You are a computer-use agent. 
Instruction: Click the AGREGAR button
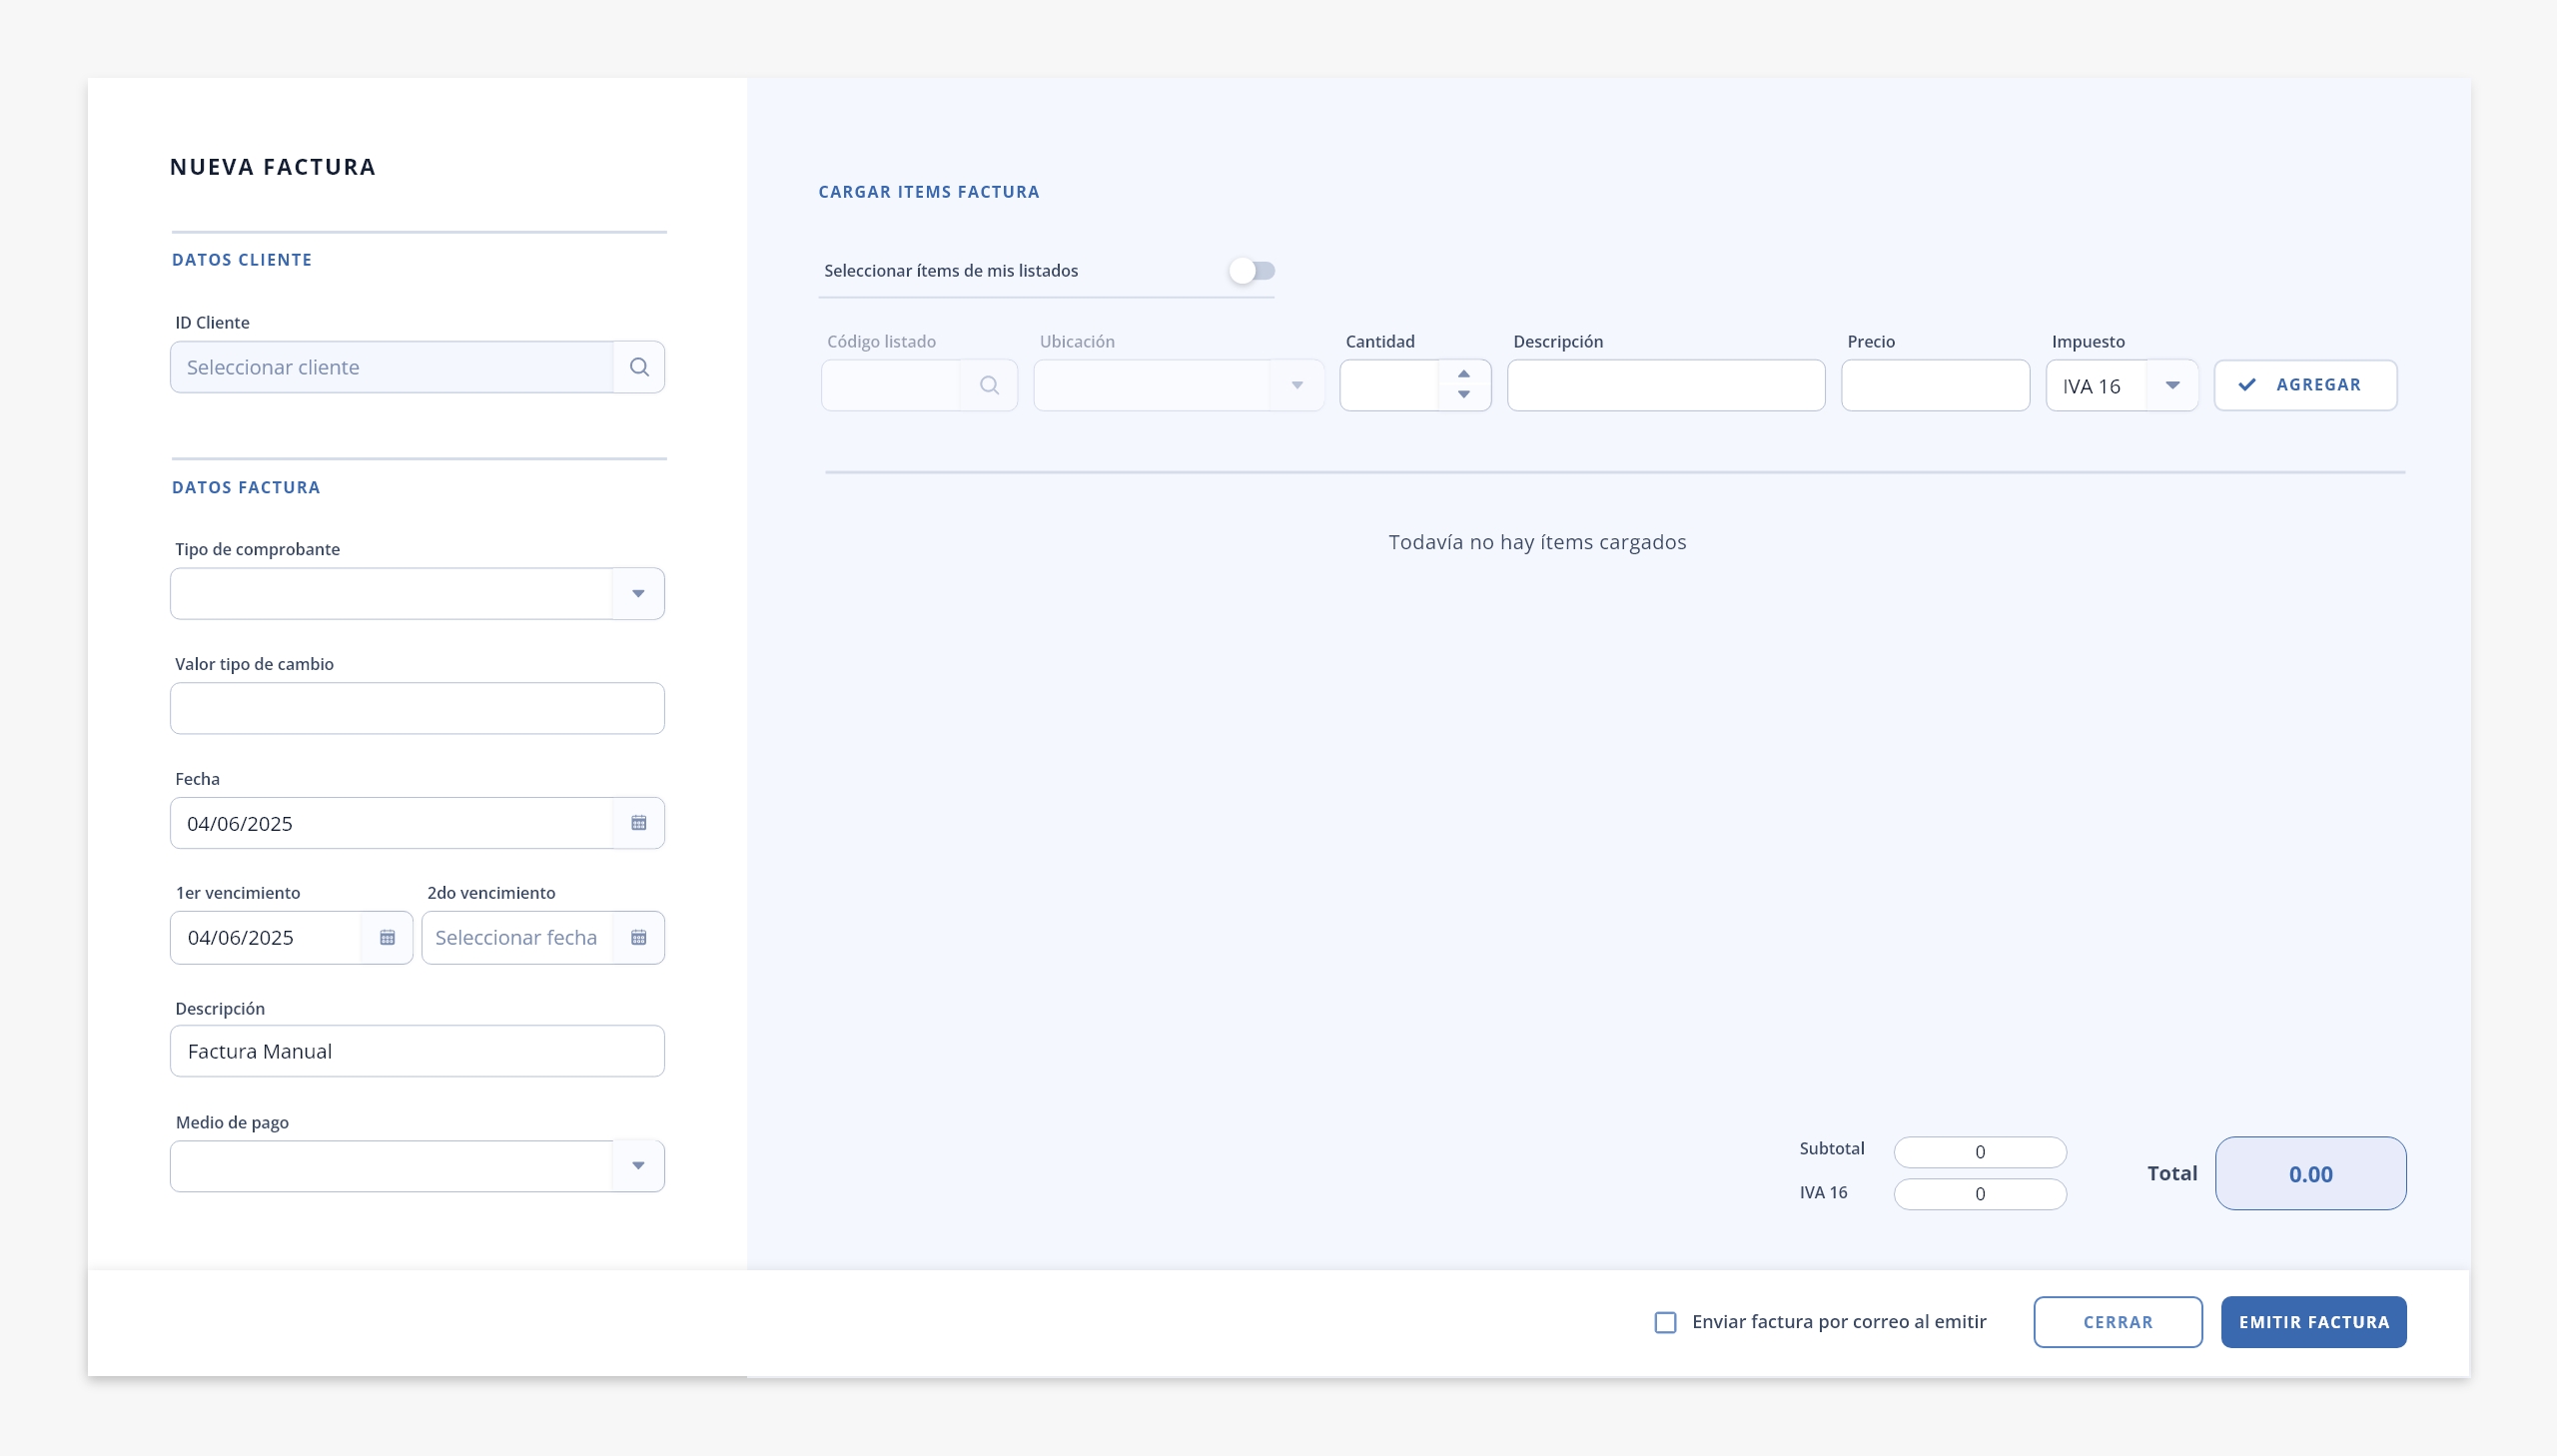click(x=2305, y=385)
